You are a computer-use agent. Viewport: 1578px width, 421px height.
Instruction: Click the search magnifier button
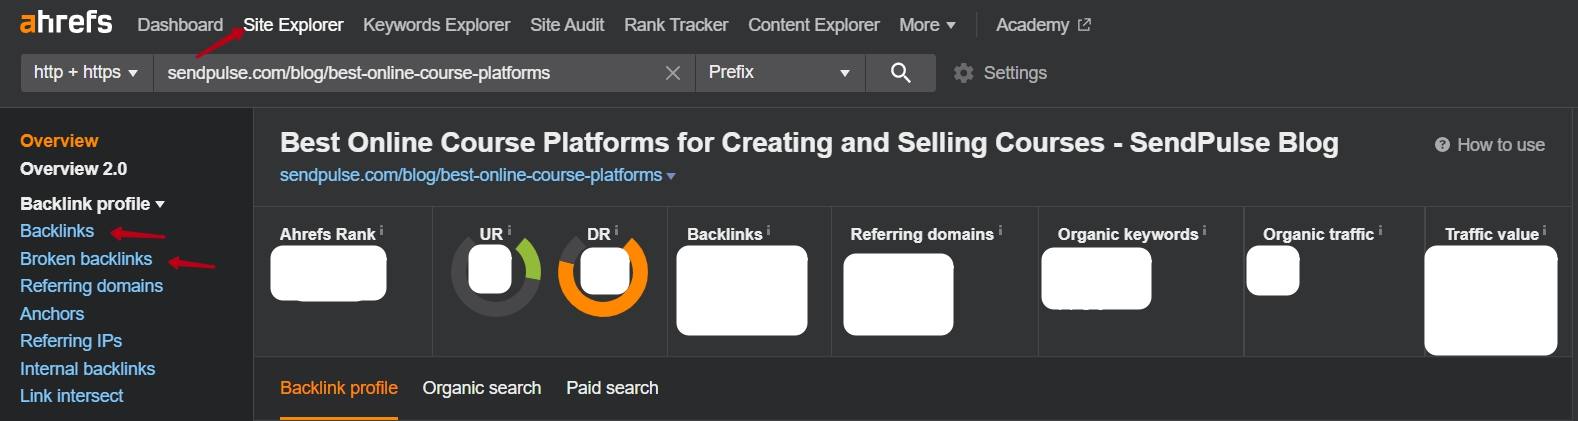900,73
